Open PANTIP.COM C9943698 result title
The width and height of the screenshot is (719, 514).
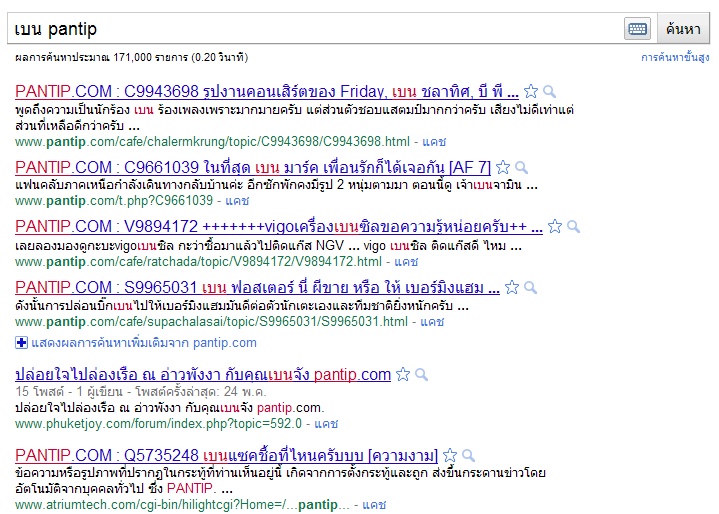pos(267,91)
